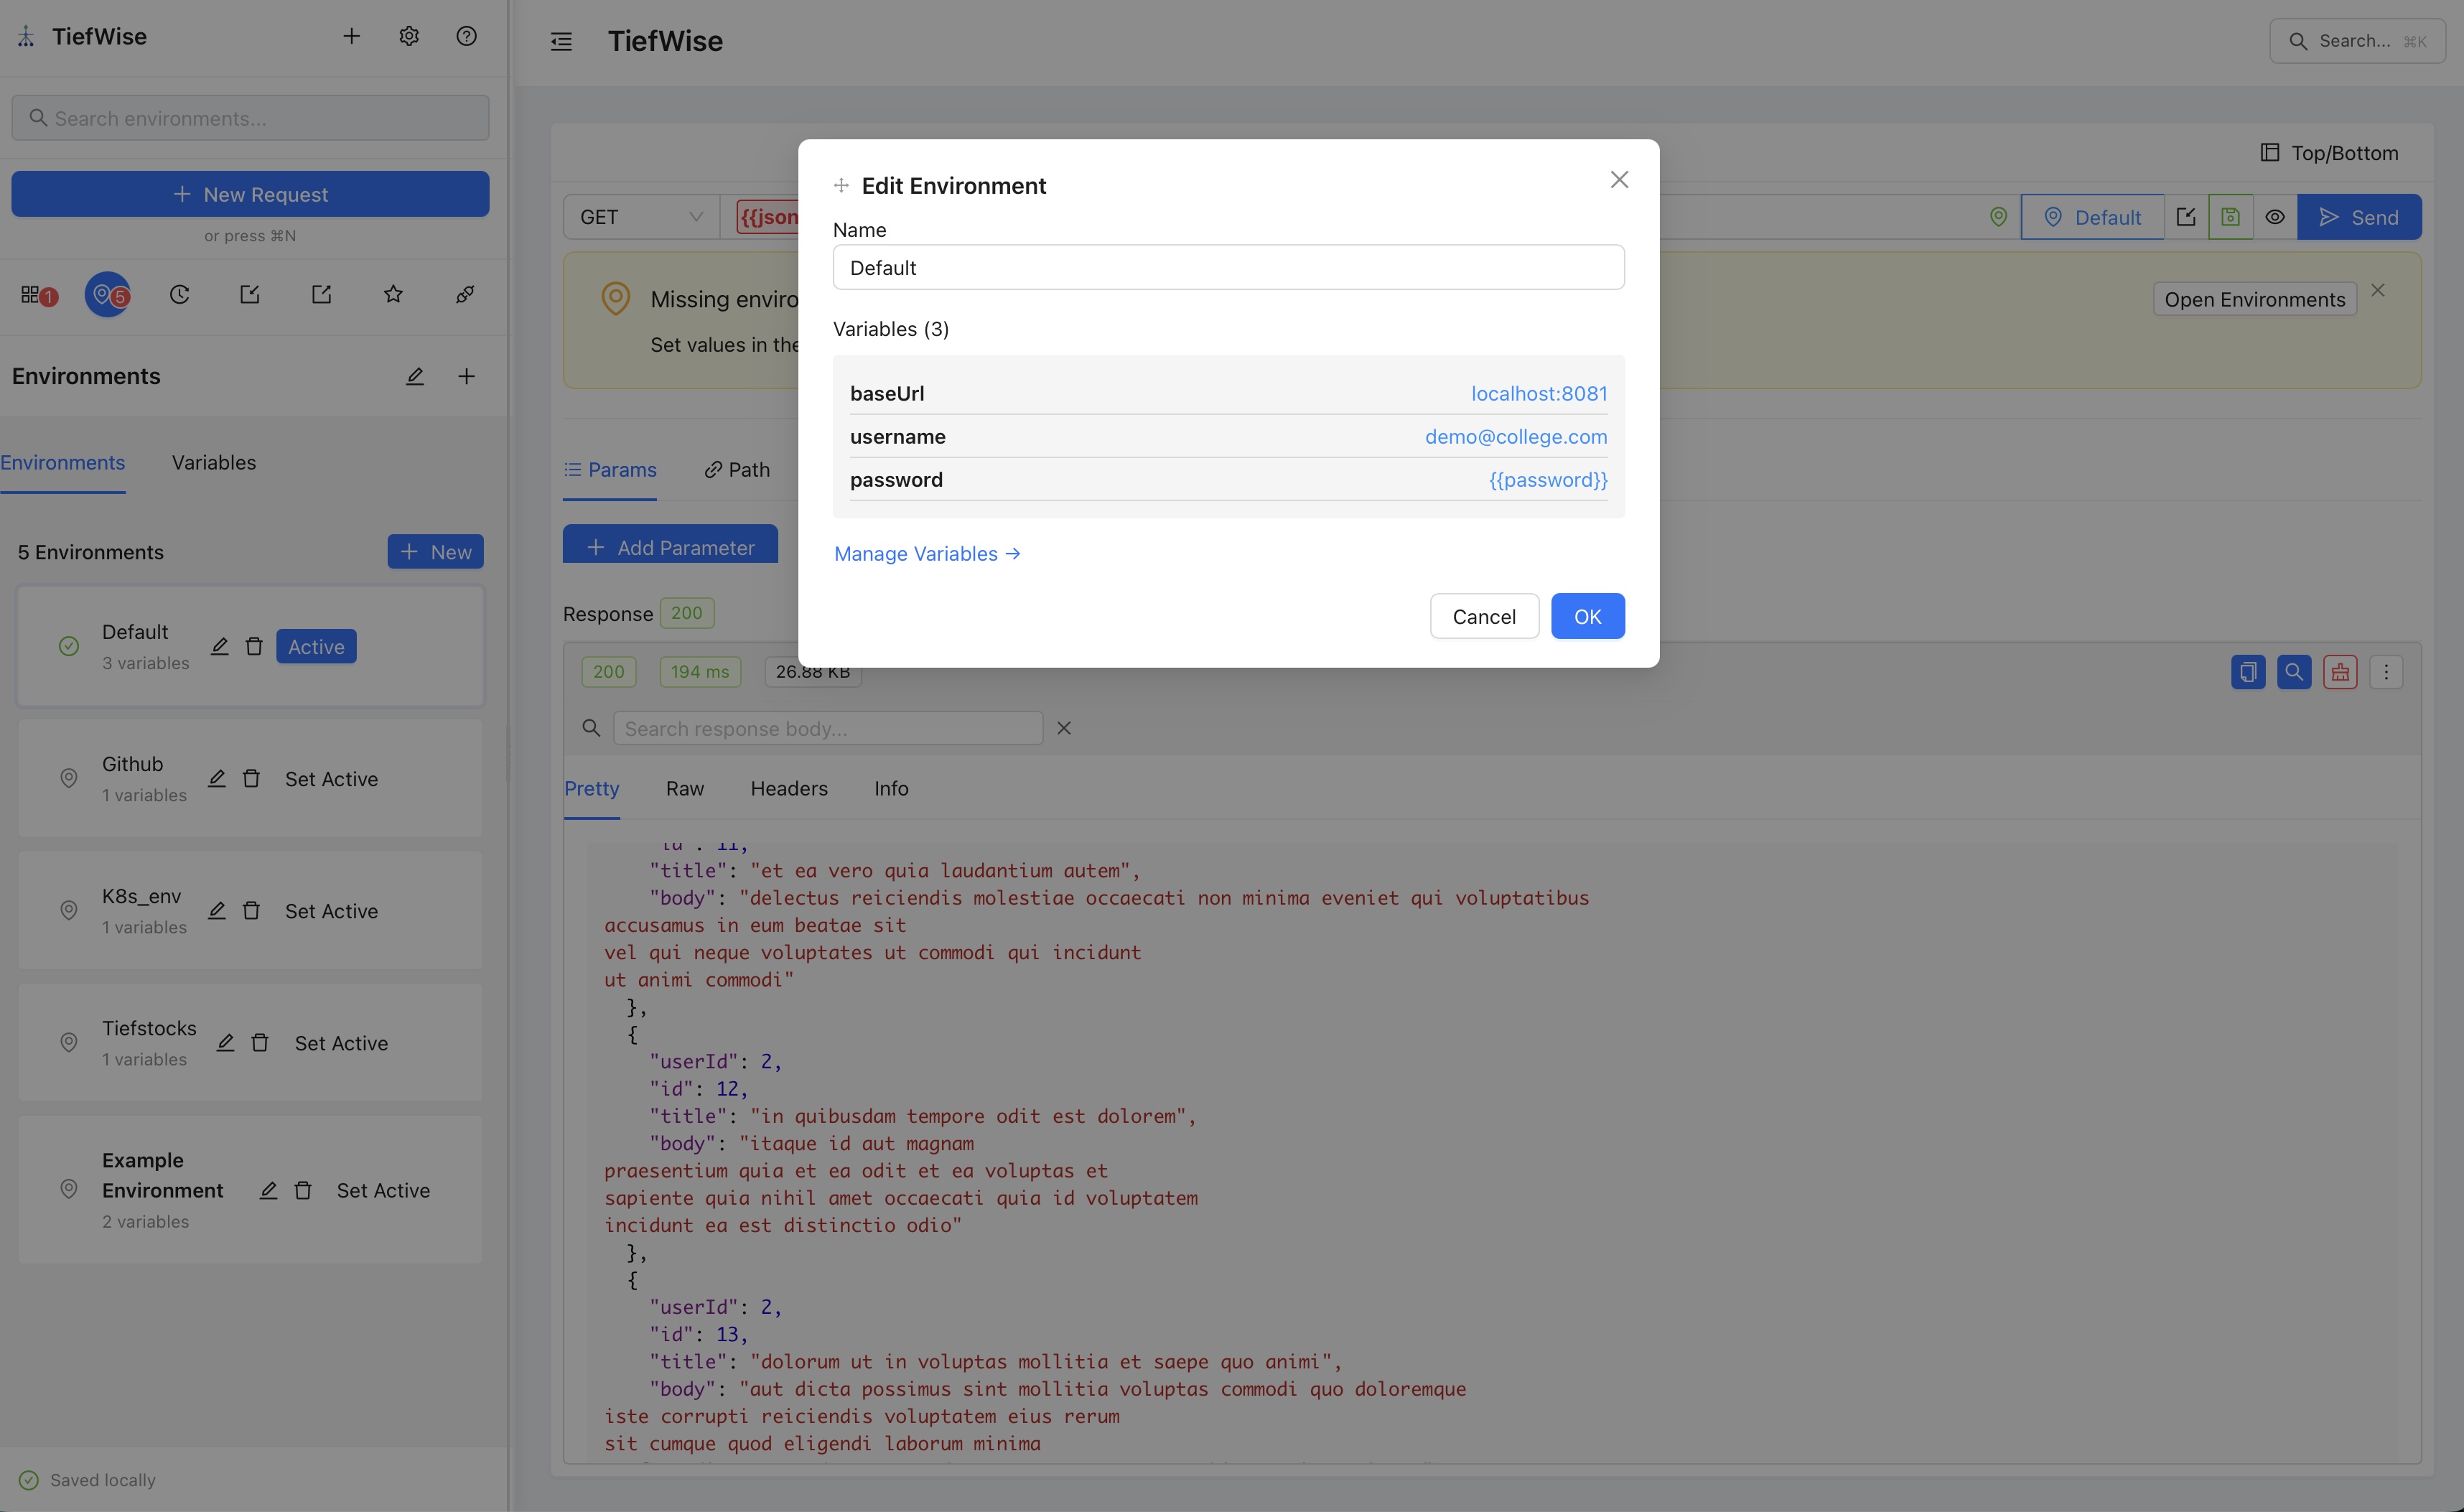Open the Default environment selector
Viewport: 2464px width, 1512px height.
[2093, 217]
